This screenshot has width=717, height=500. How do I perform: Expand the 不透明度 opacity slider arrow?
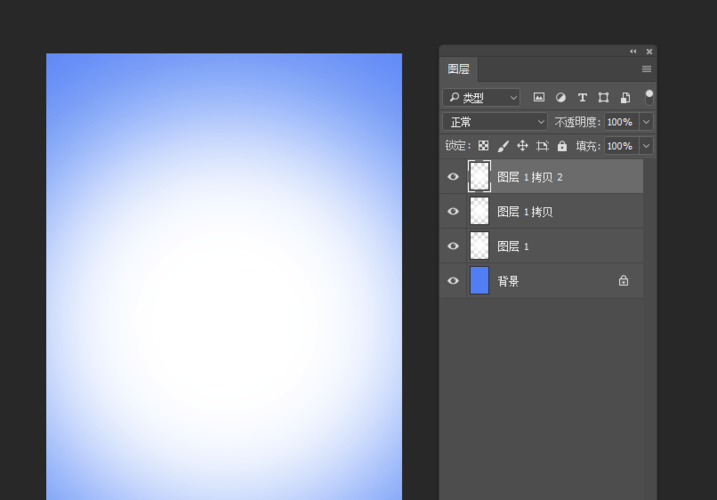(x=646, y=122)
